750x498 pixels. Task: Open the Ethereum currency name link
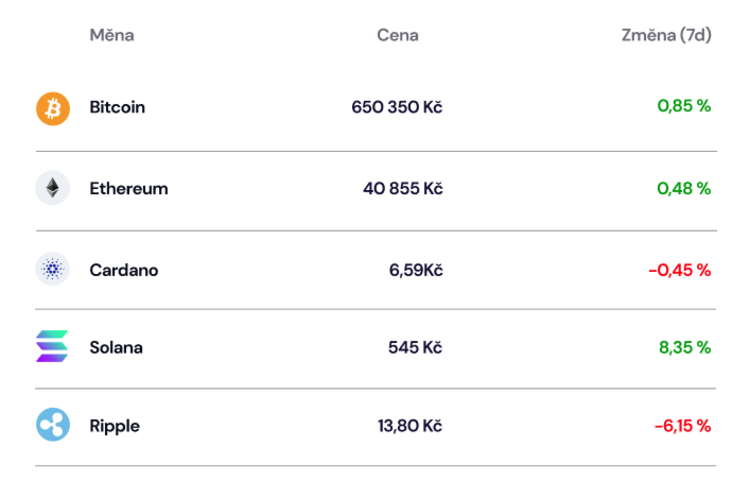click(128, 188)
